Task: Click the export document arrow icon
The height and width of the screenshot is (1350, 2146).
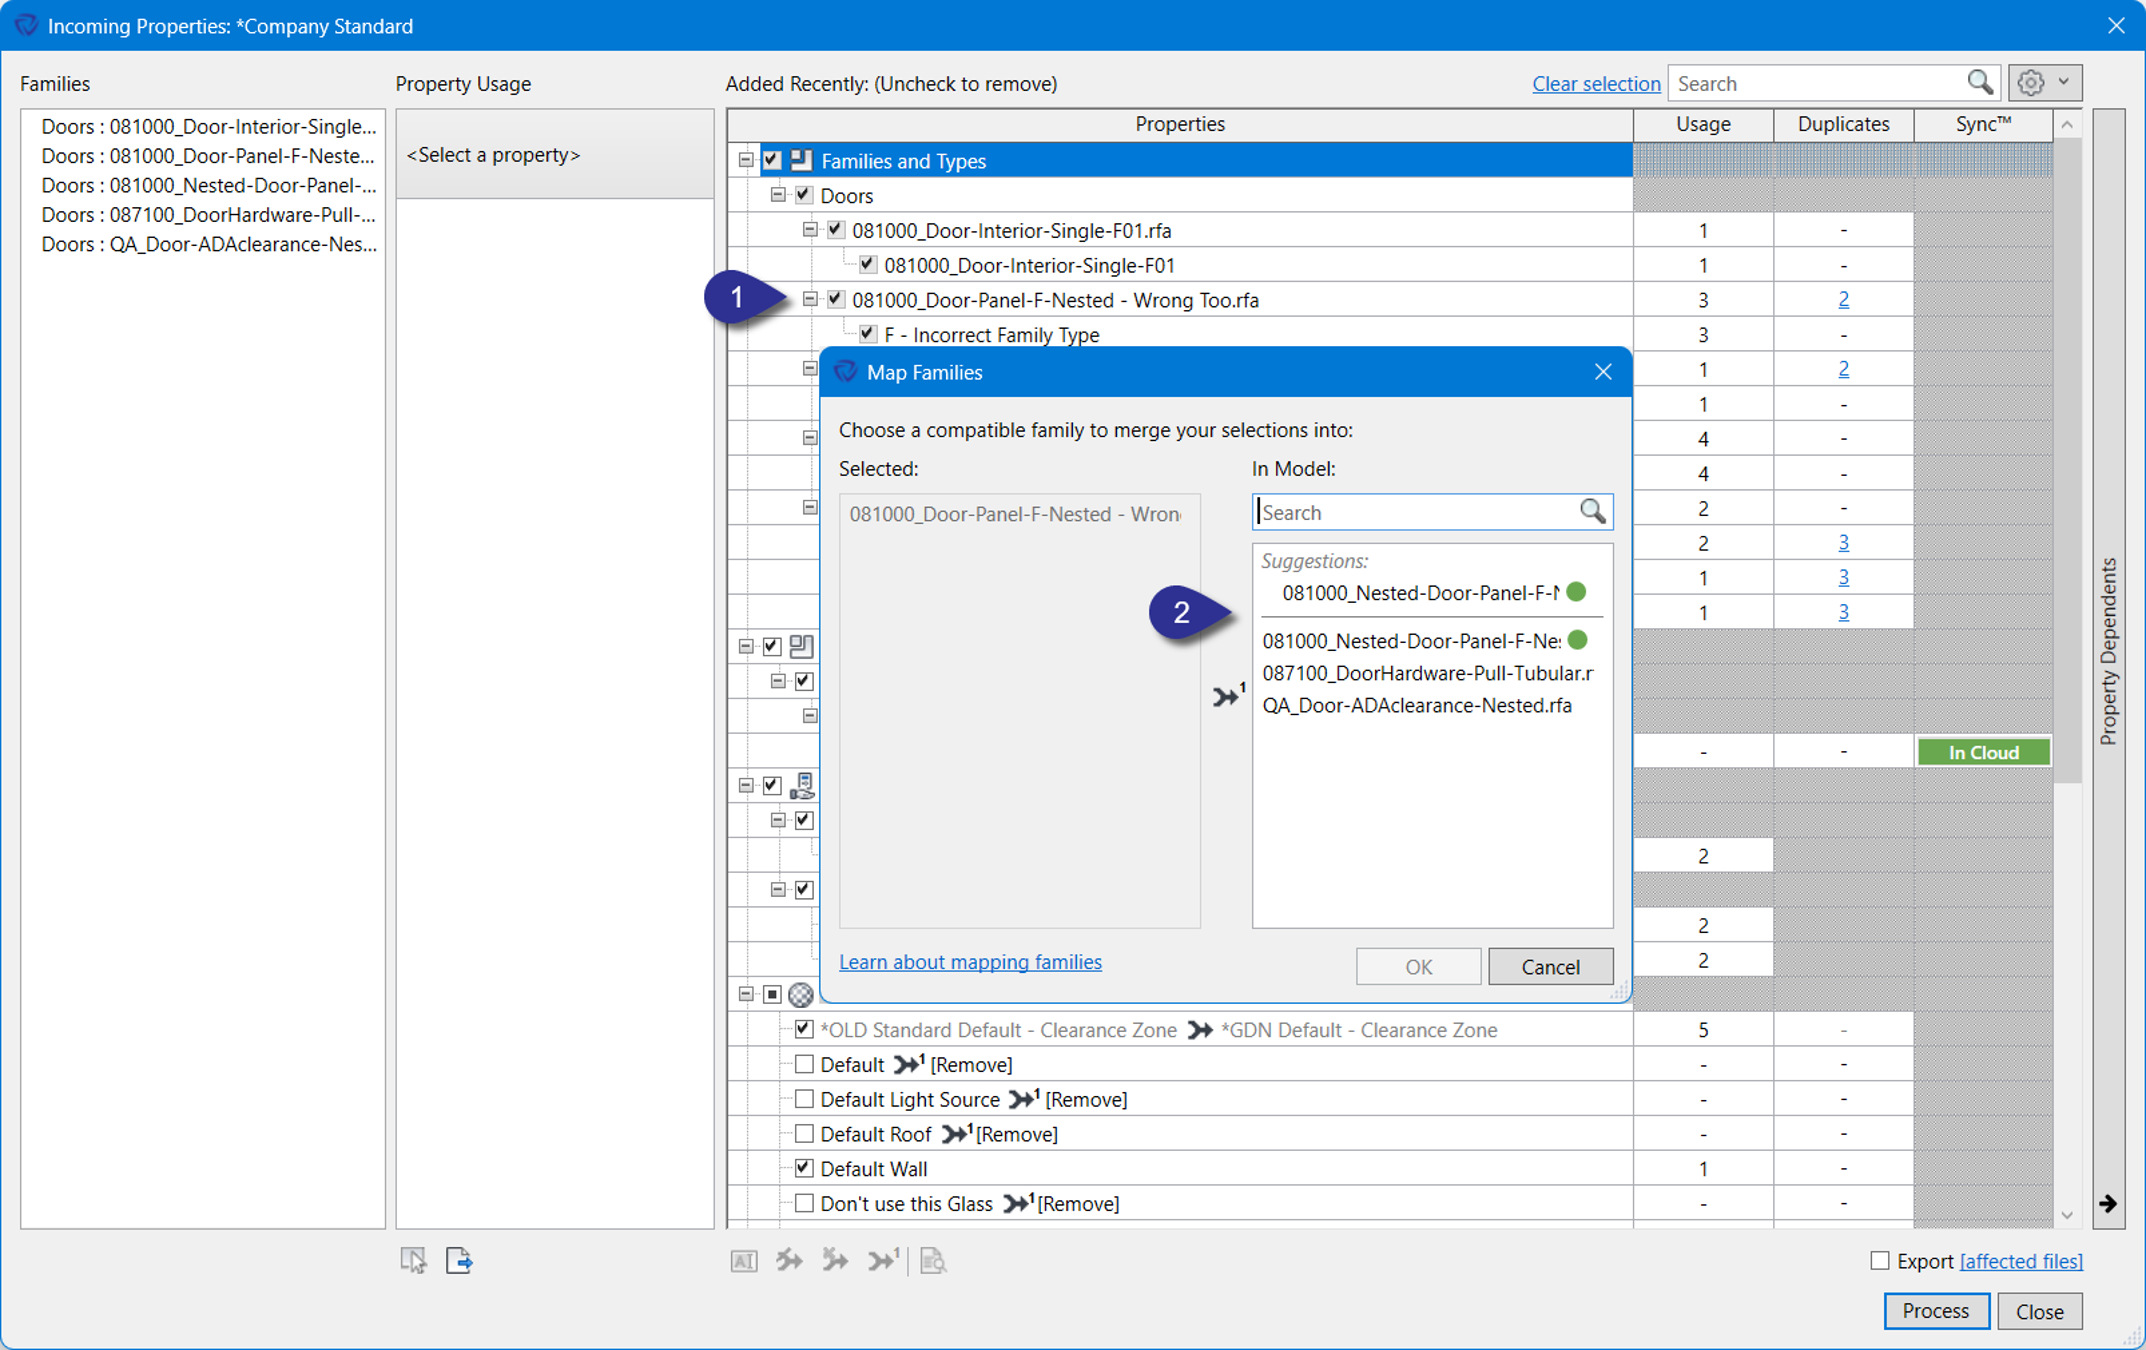Action: [x=459, y=1260]
